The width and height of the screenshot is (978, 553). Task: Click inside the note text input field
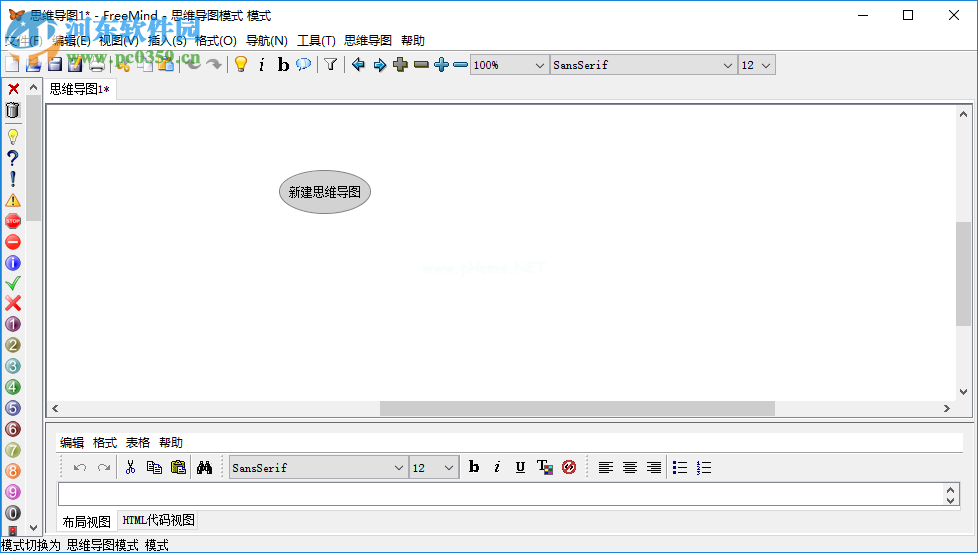click(x=501, y=494)
